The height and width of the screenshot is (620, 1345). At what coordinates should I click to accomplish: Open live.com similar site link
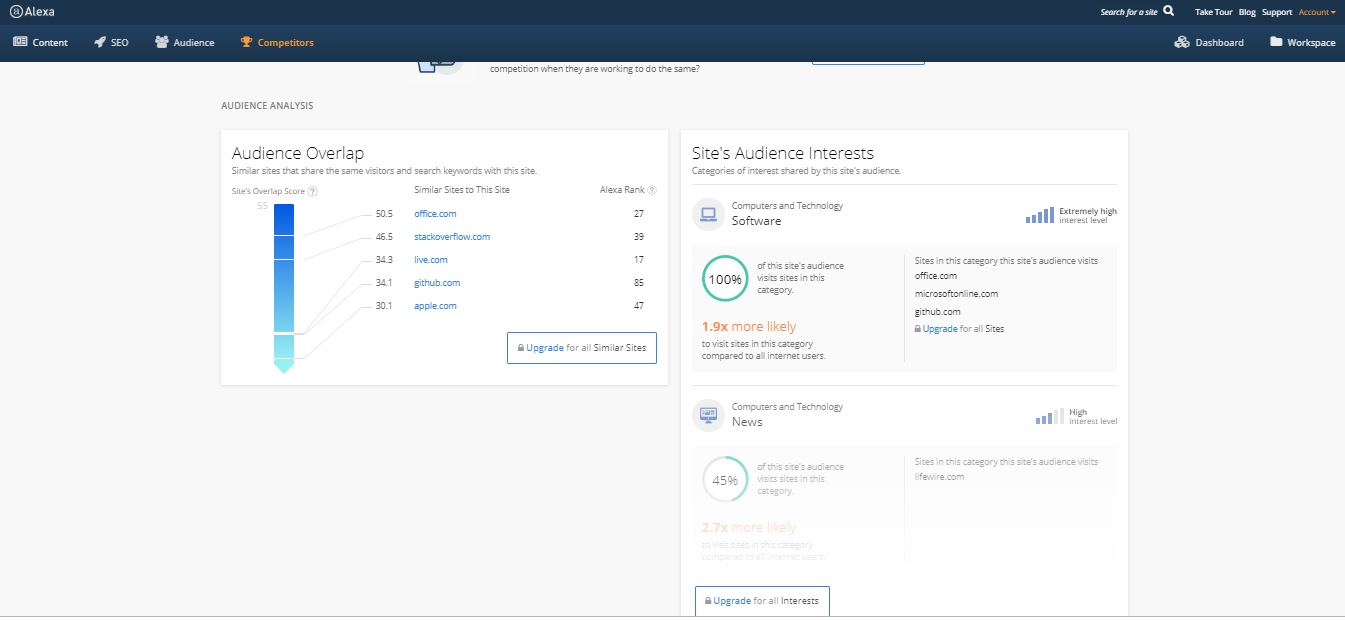(431, 260)
